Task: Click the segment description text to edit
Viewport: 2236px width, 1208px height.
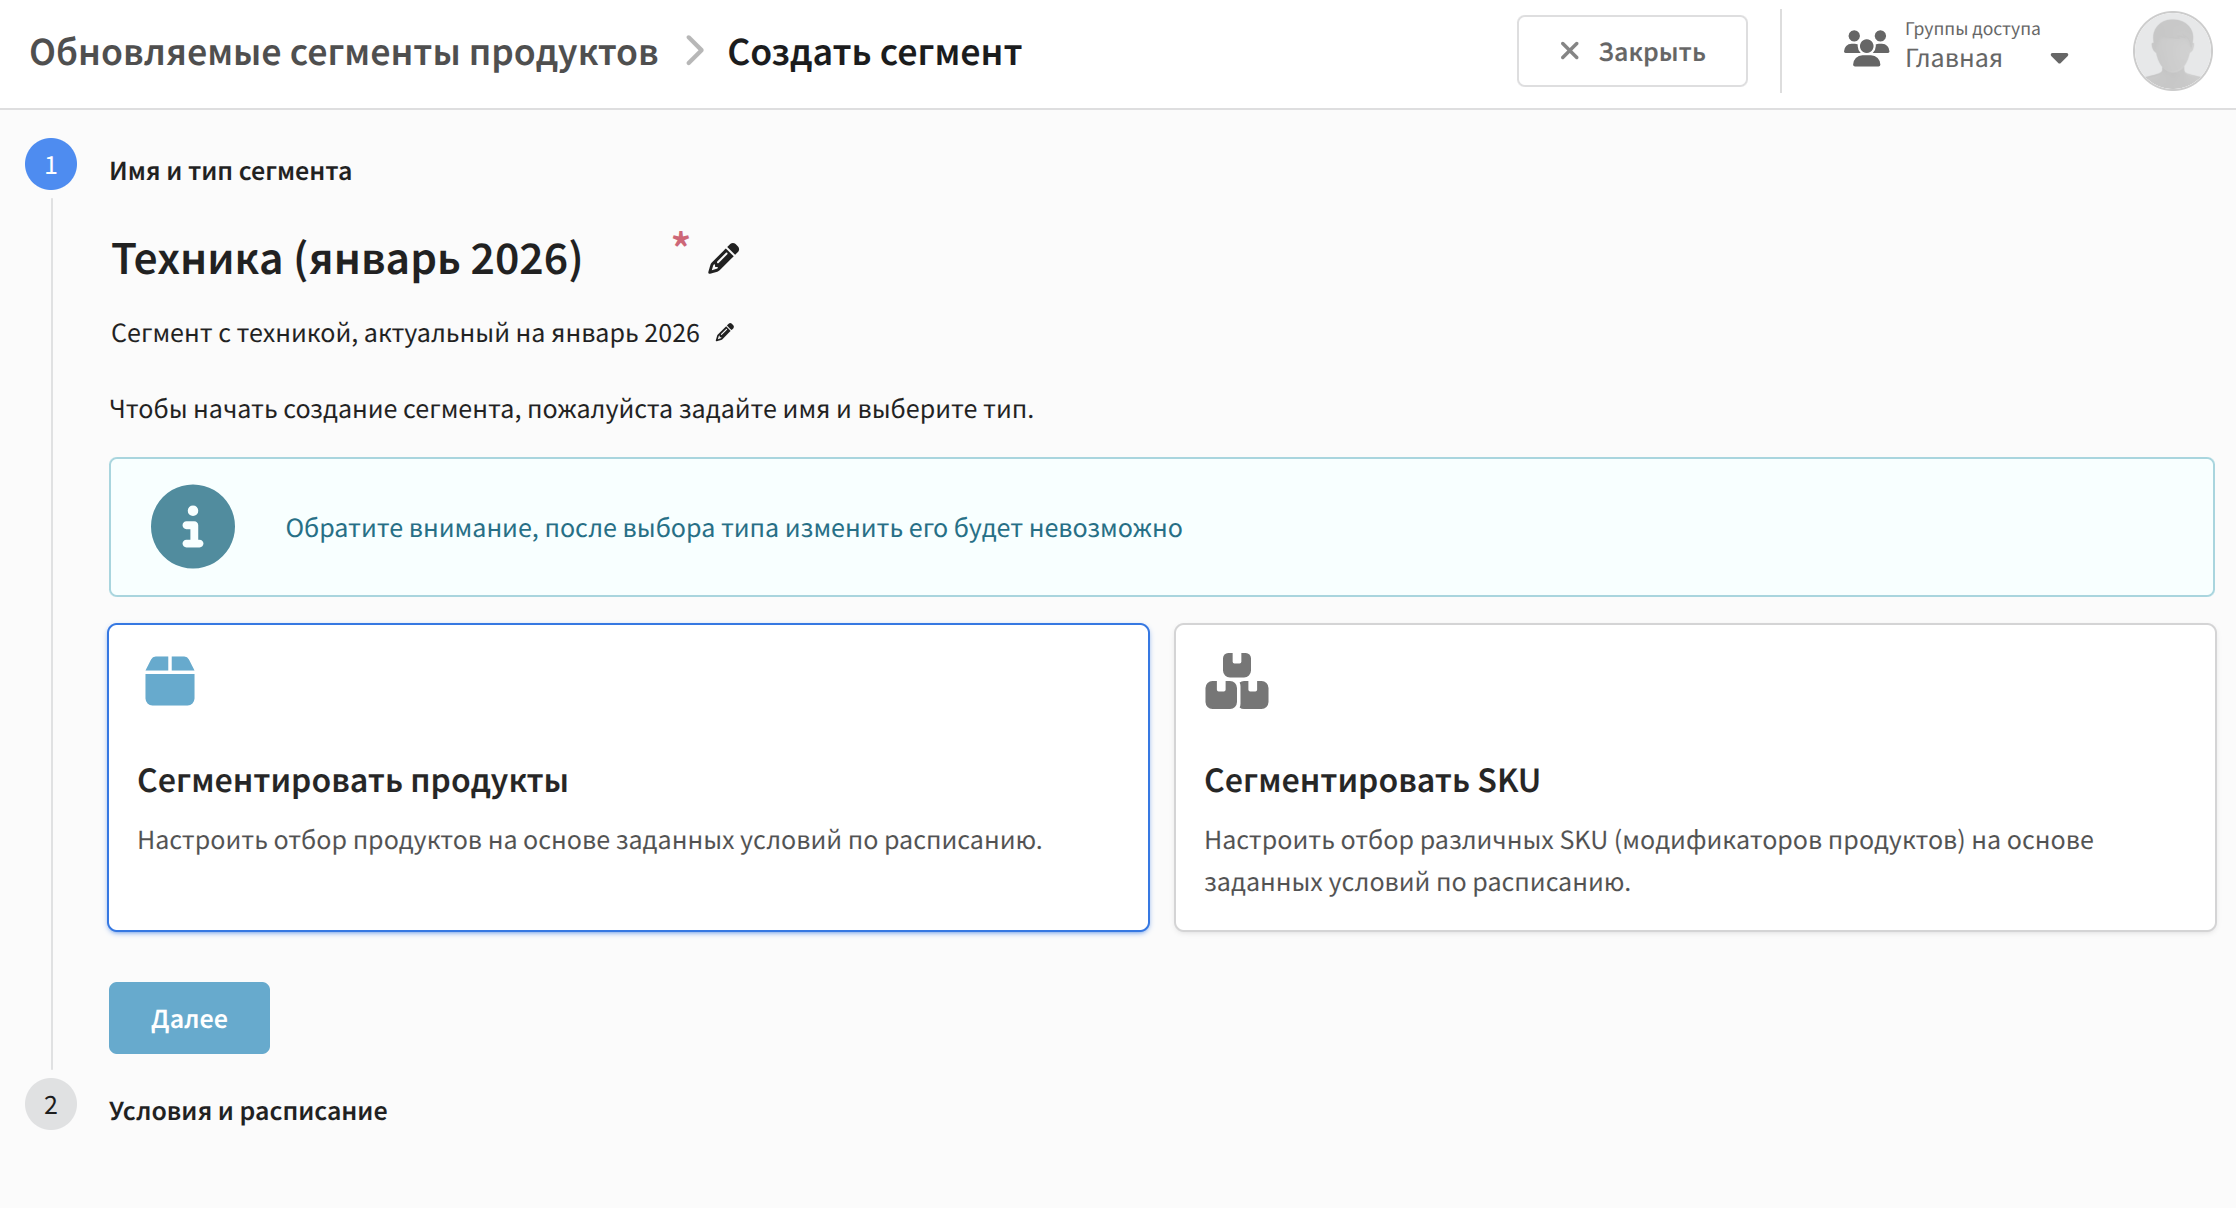Action: [x=405, y=333]
